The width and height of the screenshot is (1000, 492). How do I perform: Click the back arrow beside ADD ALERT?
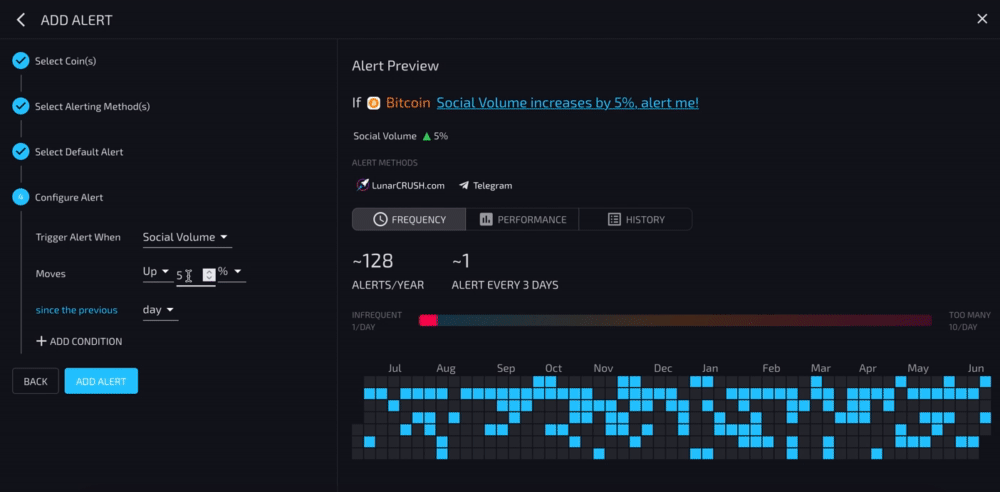tap(21, 20)
